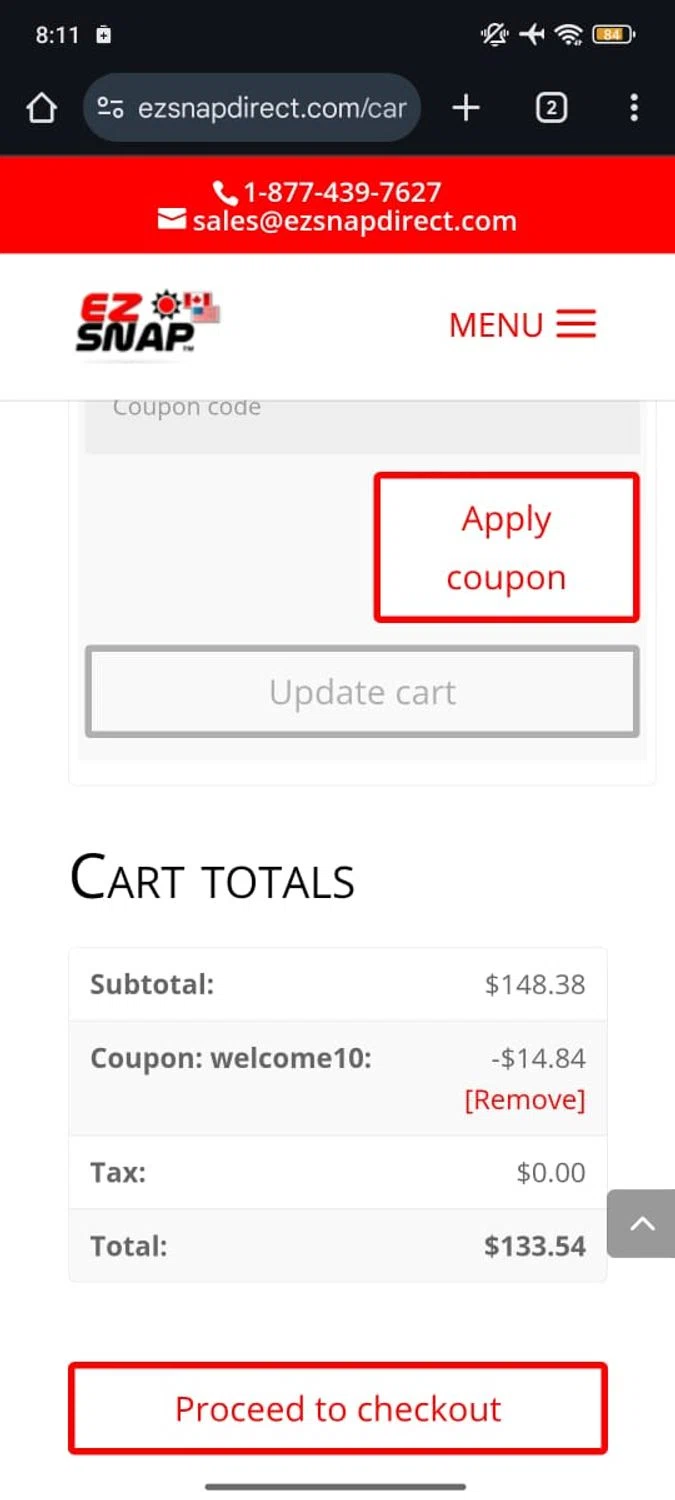The height and width of the screenshot is (1500, 675).
Task: Tap the envelope email icon
Action: point(172,219)
